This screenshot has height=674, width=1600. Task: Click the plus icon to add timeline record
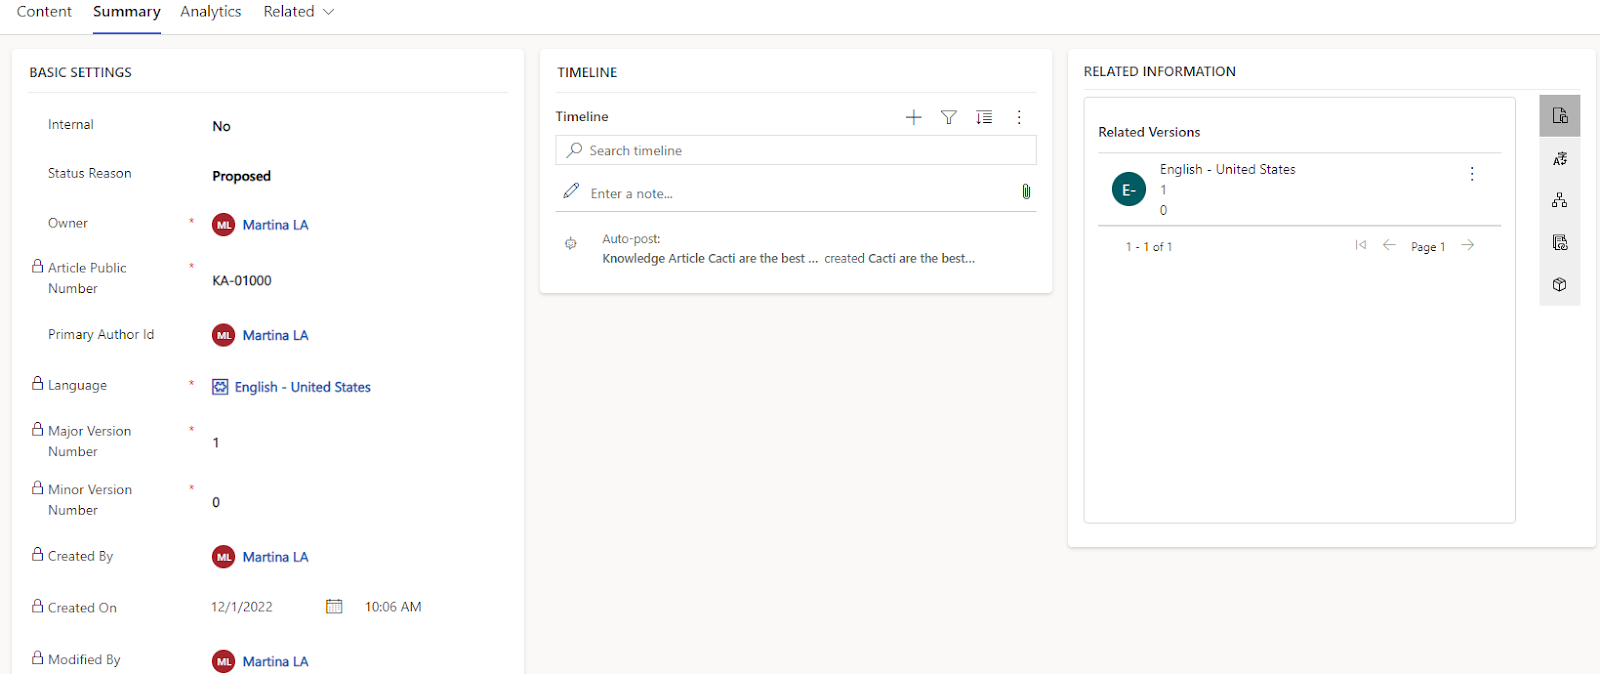pos(913,117)
